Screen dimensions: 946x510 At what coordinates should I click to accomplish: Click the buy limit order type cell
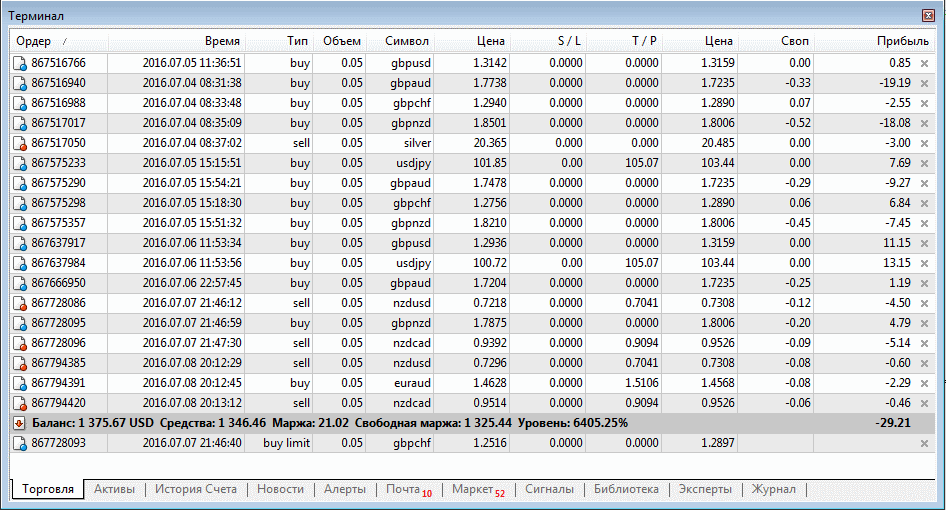pos(287,443)
